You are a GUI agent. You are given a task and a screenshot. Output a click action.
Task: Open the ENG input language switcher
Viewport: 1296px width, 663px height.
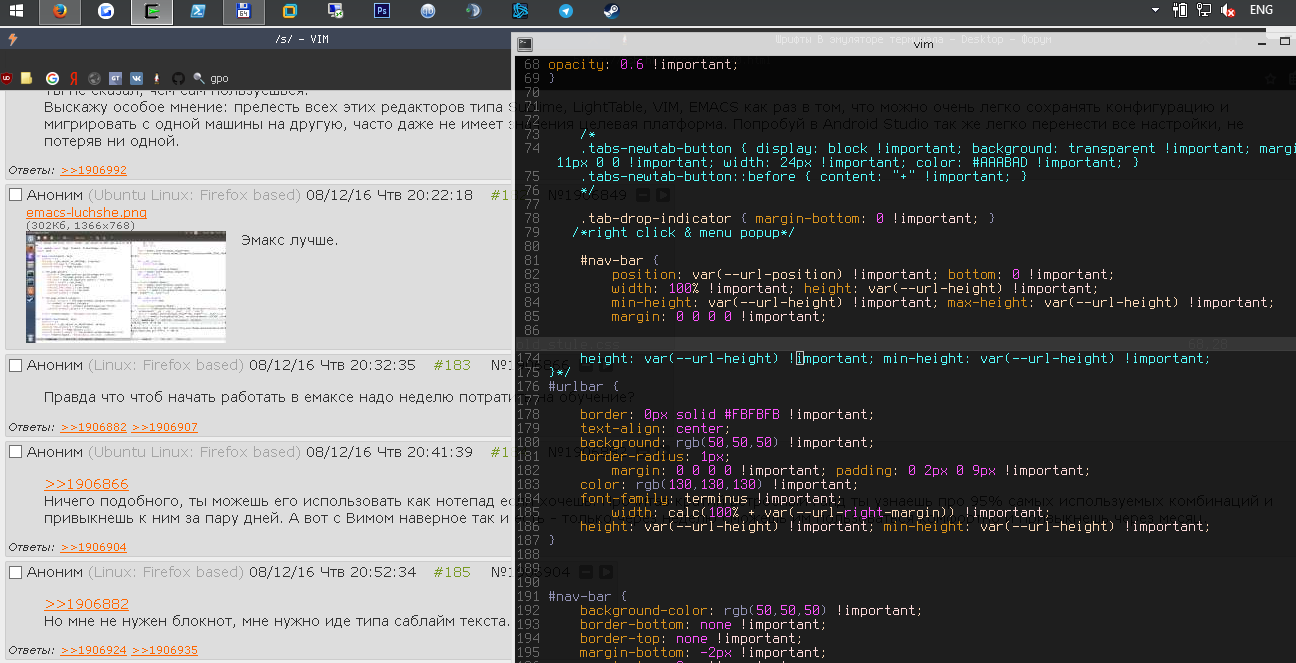tap(1261, 10)
